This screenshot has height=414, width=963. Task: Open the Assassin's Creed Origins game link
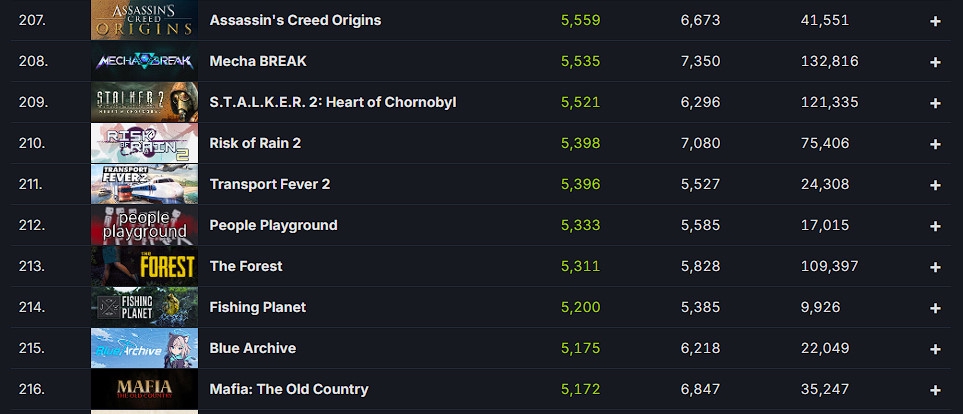[x=295, y=20]
